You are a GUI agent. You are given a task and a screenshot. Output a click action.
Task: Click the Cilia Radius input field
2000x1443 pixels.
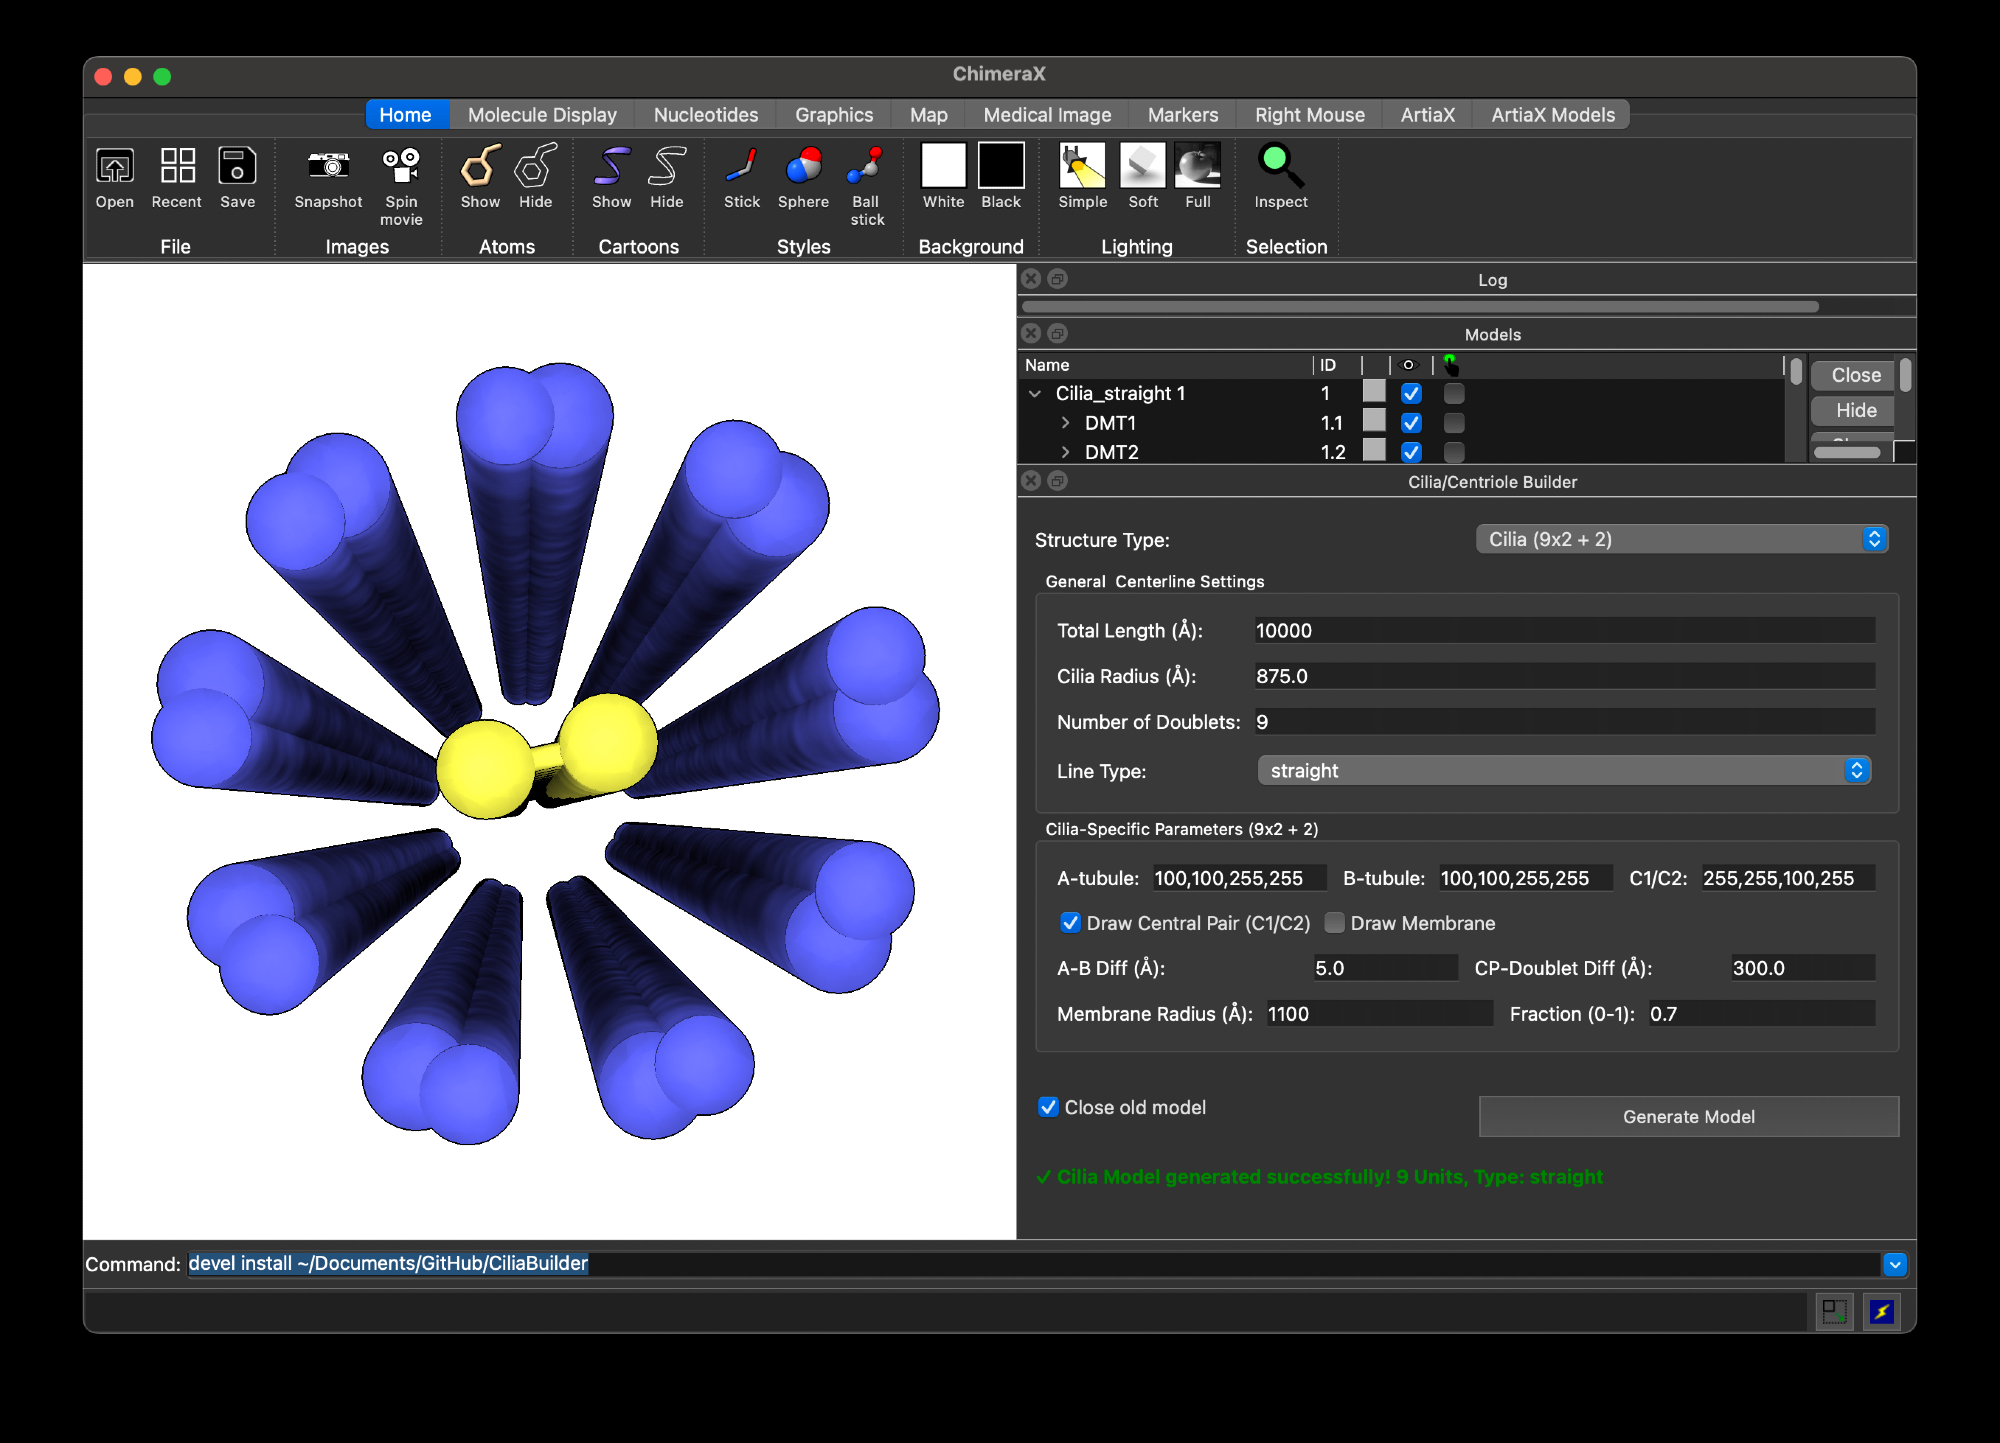click(1563, 677)
